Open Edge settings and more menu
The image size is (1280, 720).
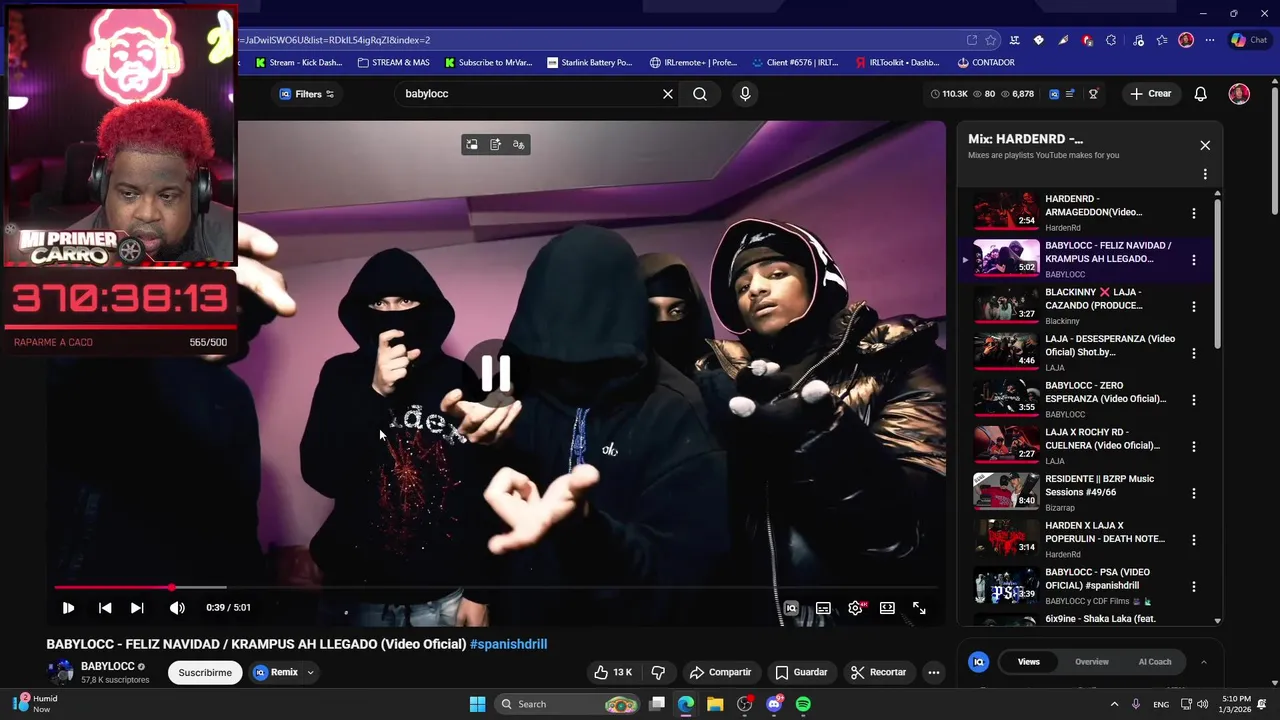[1210, 40]
